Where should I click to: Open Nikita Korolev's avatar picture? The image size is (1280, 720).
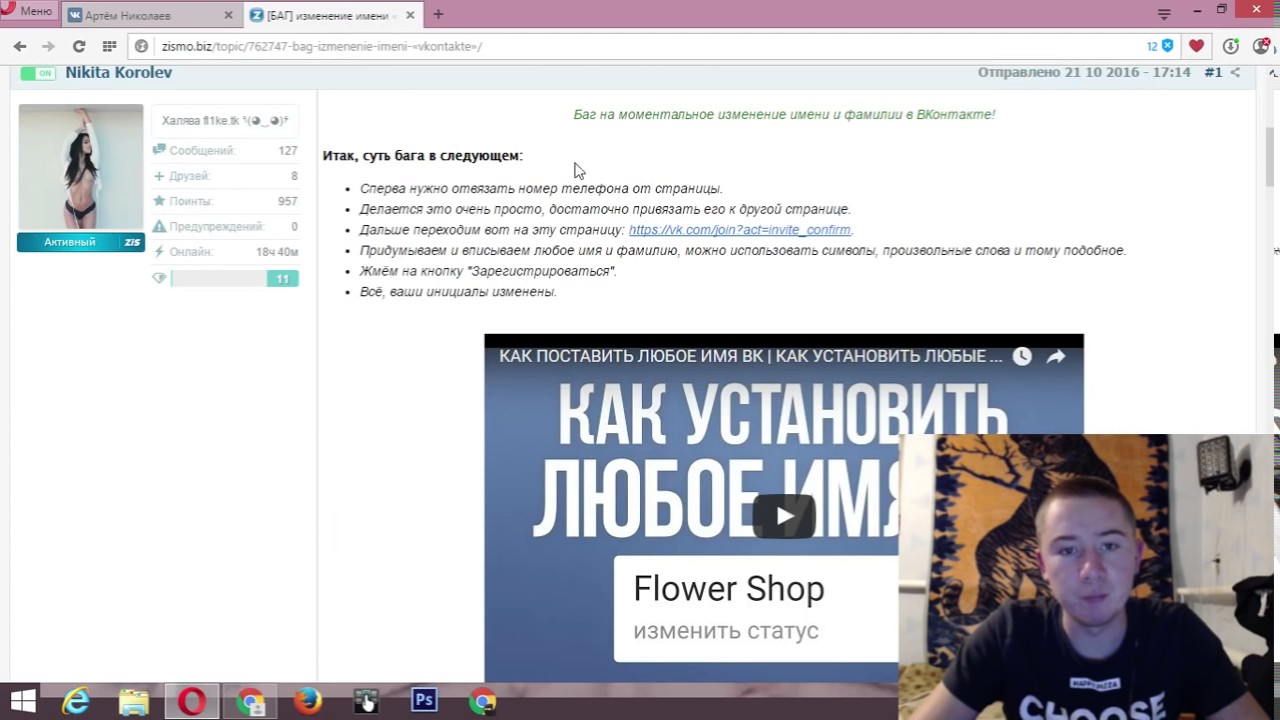click(x=80, y=167)
